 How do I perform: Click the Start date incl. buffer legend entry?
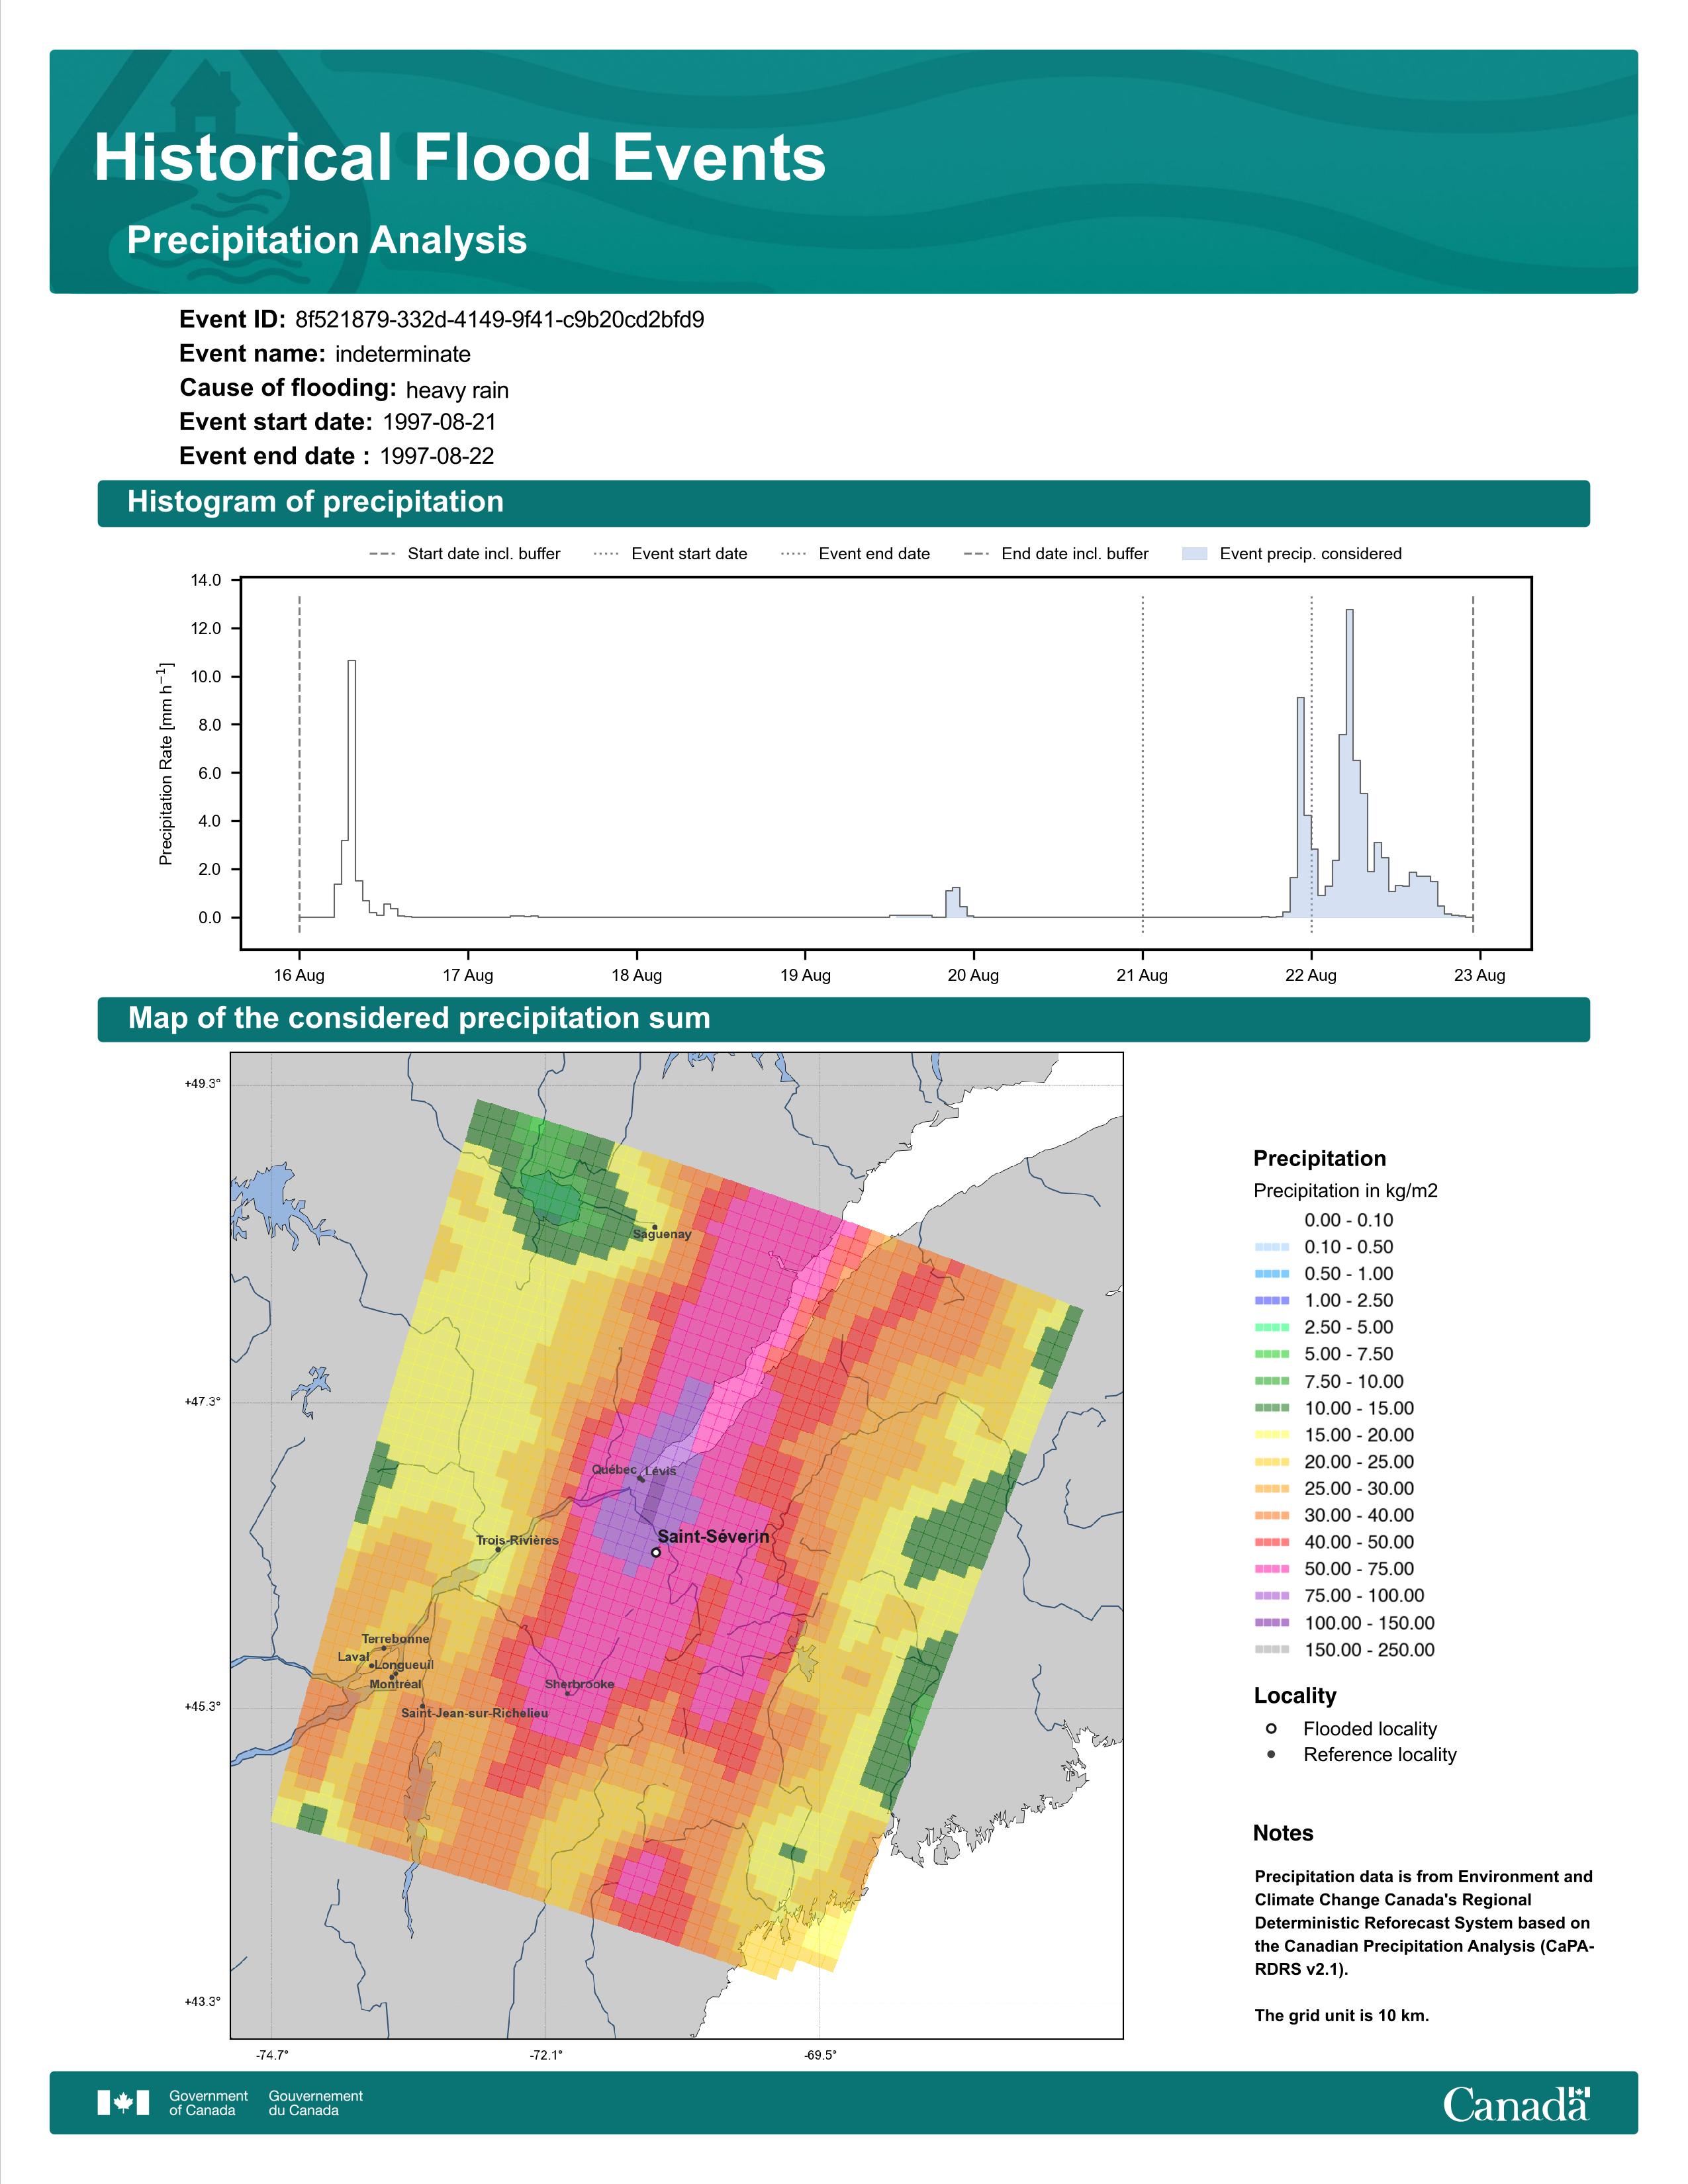coord(465,554)
